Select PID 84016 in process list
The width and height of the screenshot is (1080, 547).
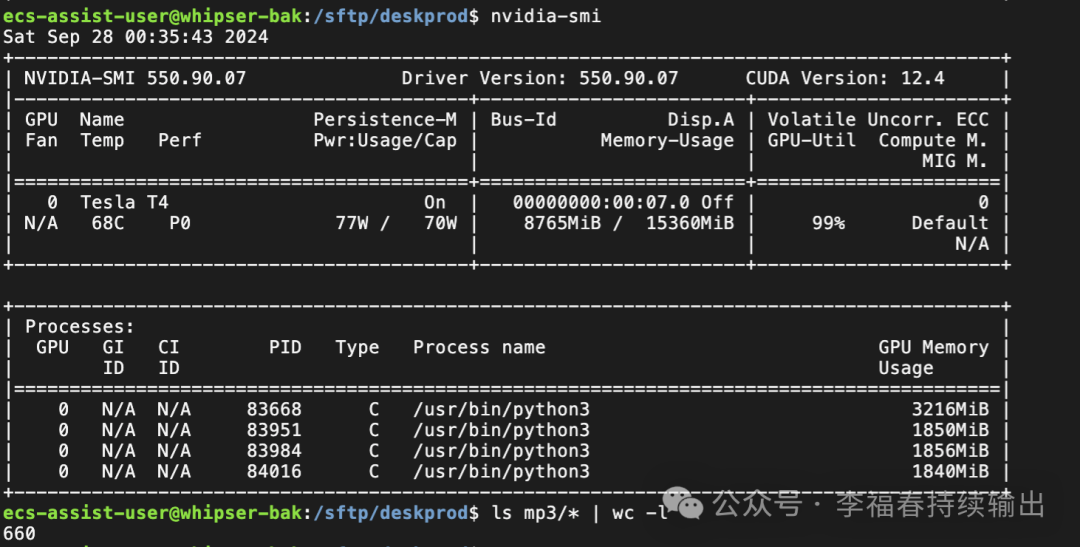click(274, 471)
